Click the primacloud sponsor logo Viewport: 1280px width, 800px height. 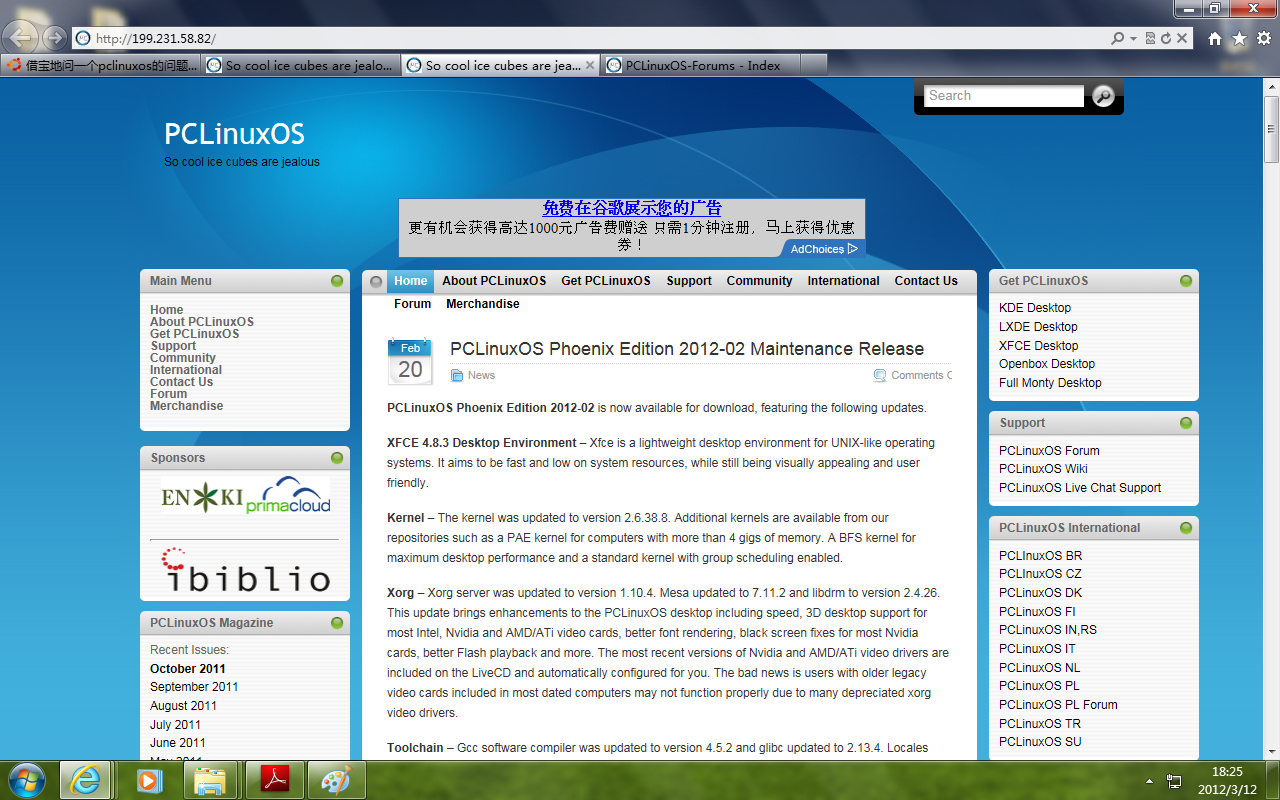point(288,495)
